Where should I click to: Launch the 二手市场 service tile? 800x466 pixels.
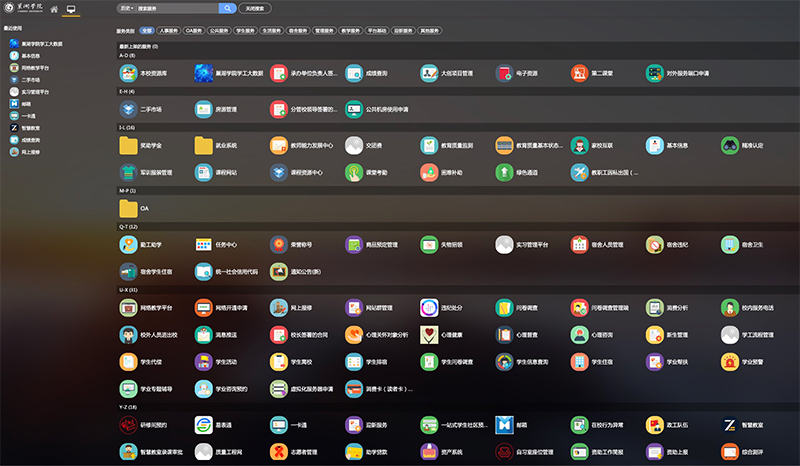(x=128, y=109)
